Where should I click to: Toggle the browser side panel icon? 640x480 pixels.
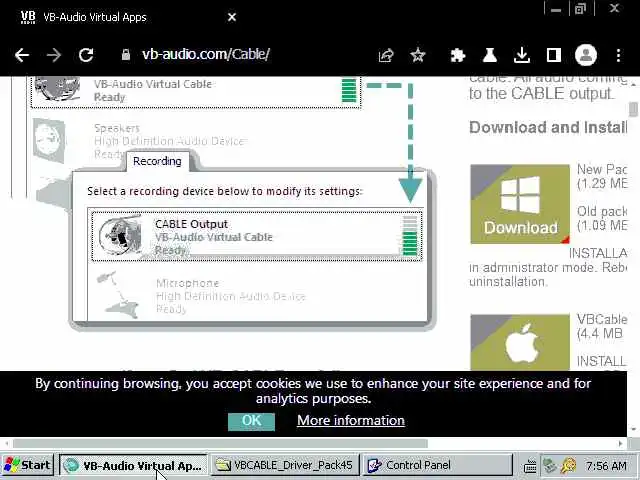coord(553,55)
